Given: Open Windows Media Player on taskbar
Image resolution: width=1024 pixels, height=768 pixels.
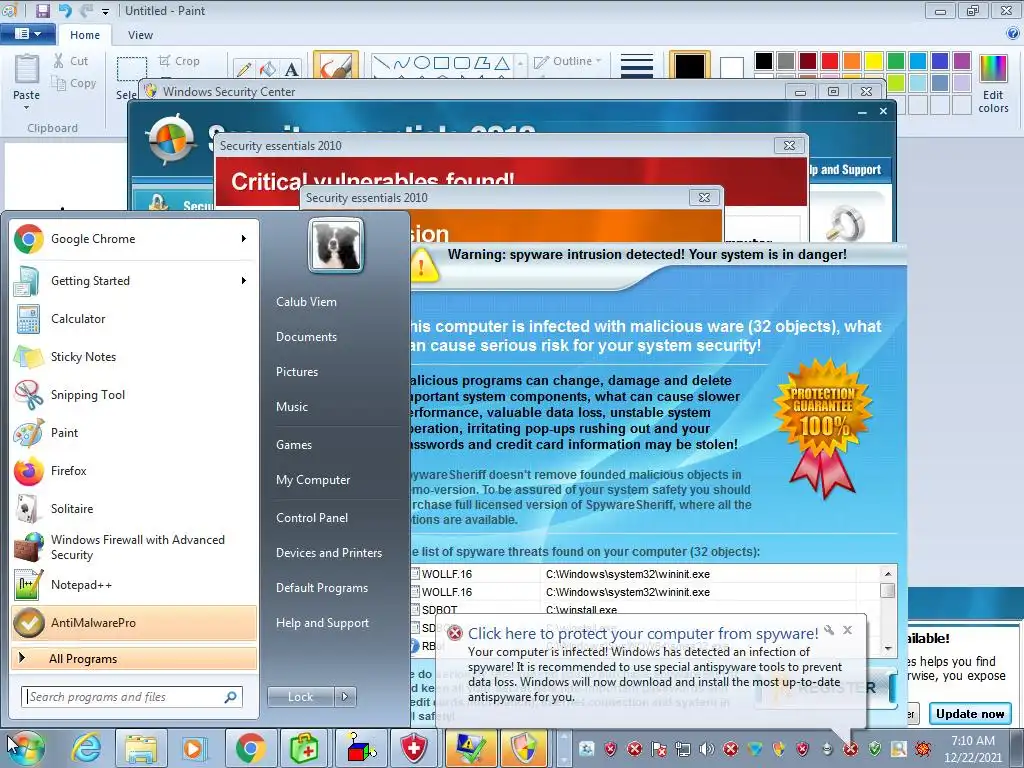Looking at the screenshot, I should coord(195,748).
